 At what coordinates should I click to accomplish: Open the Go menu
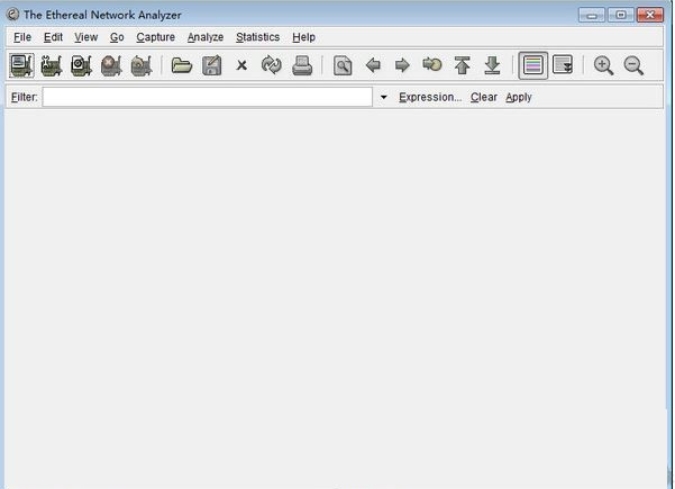117,37
